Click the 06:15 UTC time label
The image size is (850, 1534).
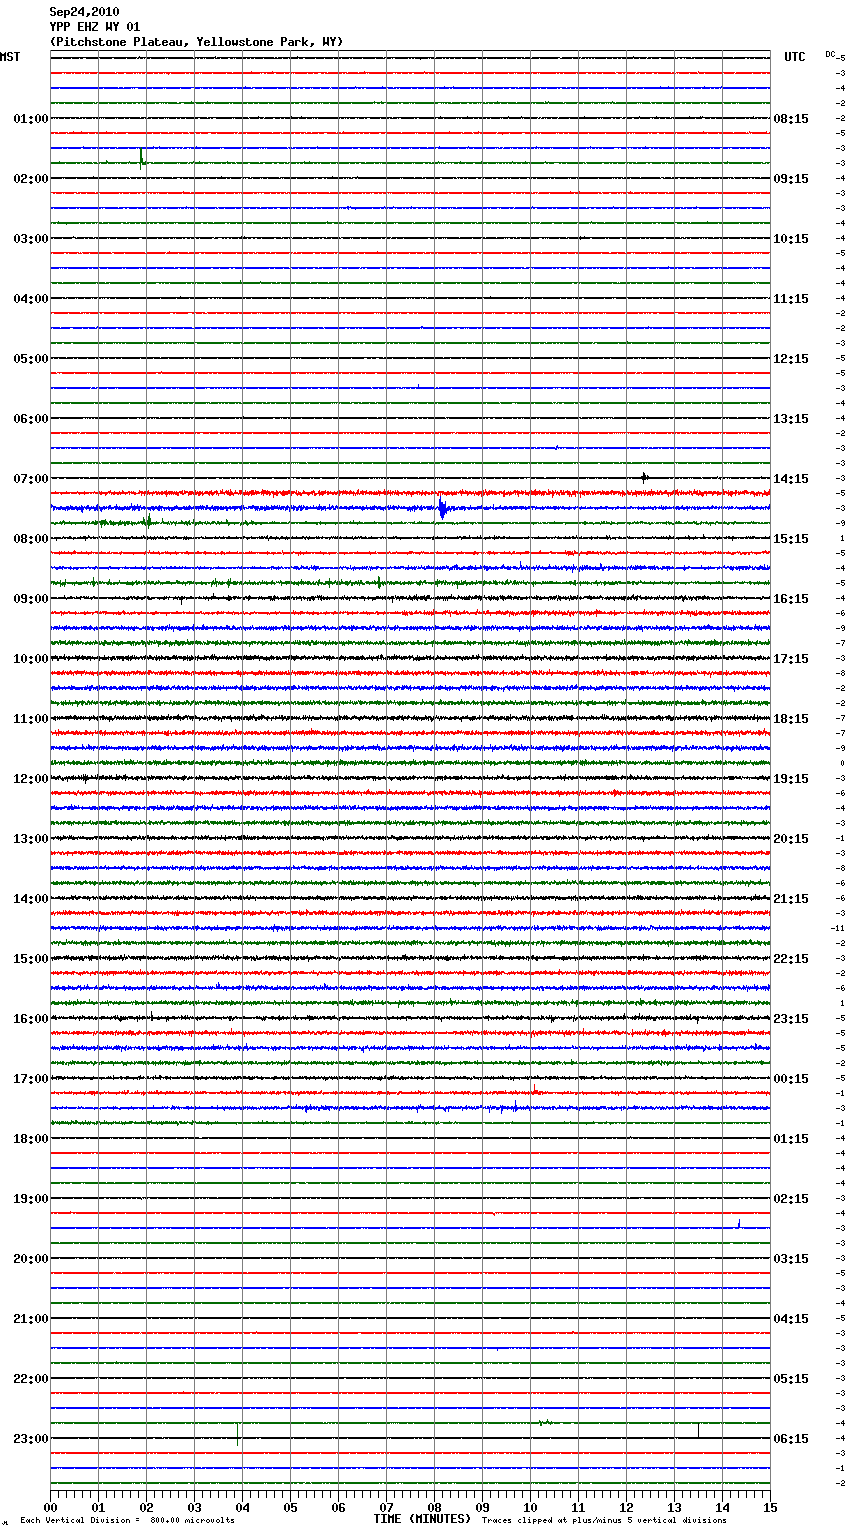click(x=791, y=1439)
